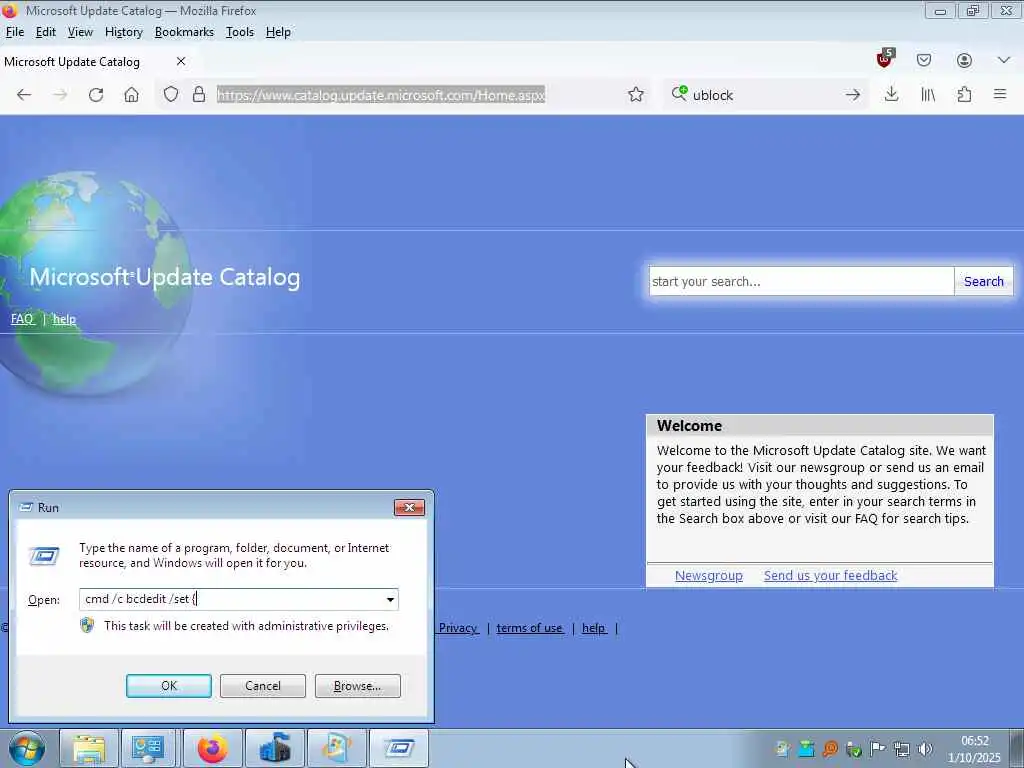This screenshot has width=1024, height=768.
Task: Expand the toolbar overflow chevron
Action: tap(1004, 60)
